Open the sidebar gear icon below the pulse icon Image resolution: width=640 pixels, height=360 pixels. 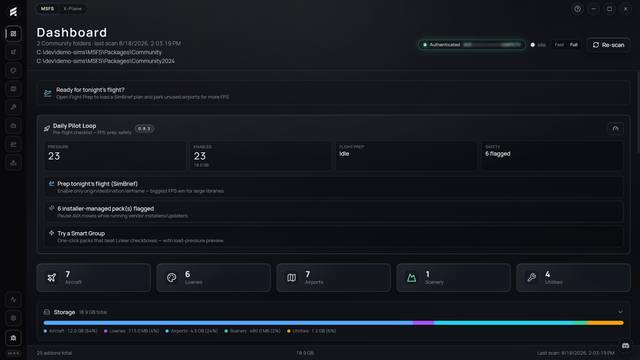tap(13, 318)
